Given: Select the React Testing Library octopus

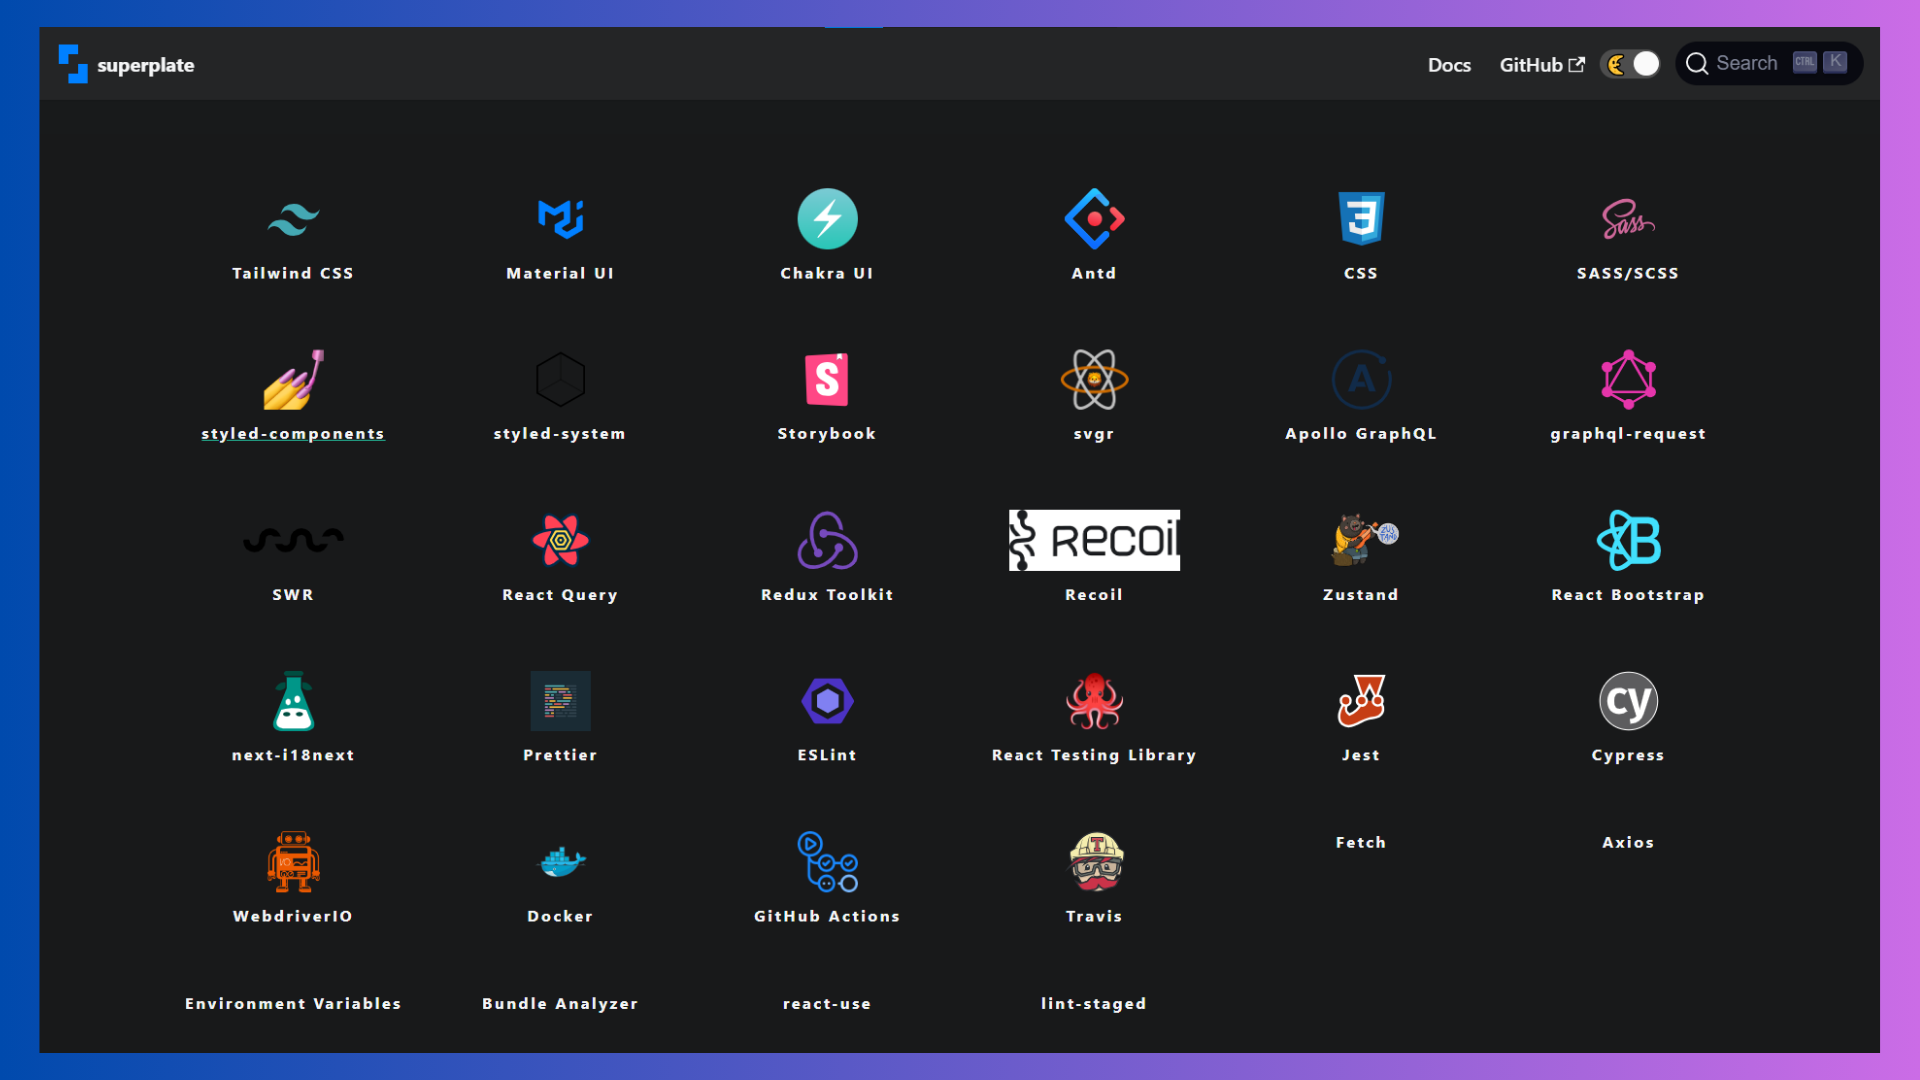Looking at the screenshot, I should point(1094,701).
